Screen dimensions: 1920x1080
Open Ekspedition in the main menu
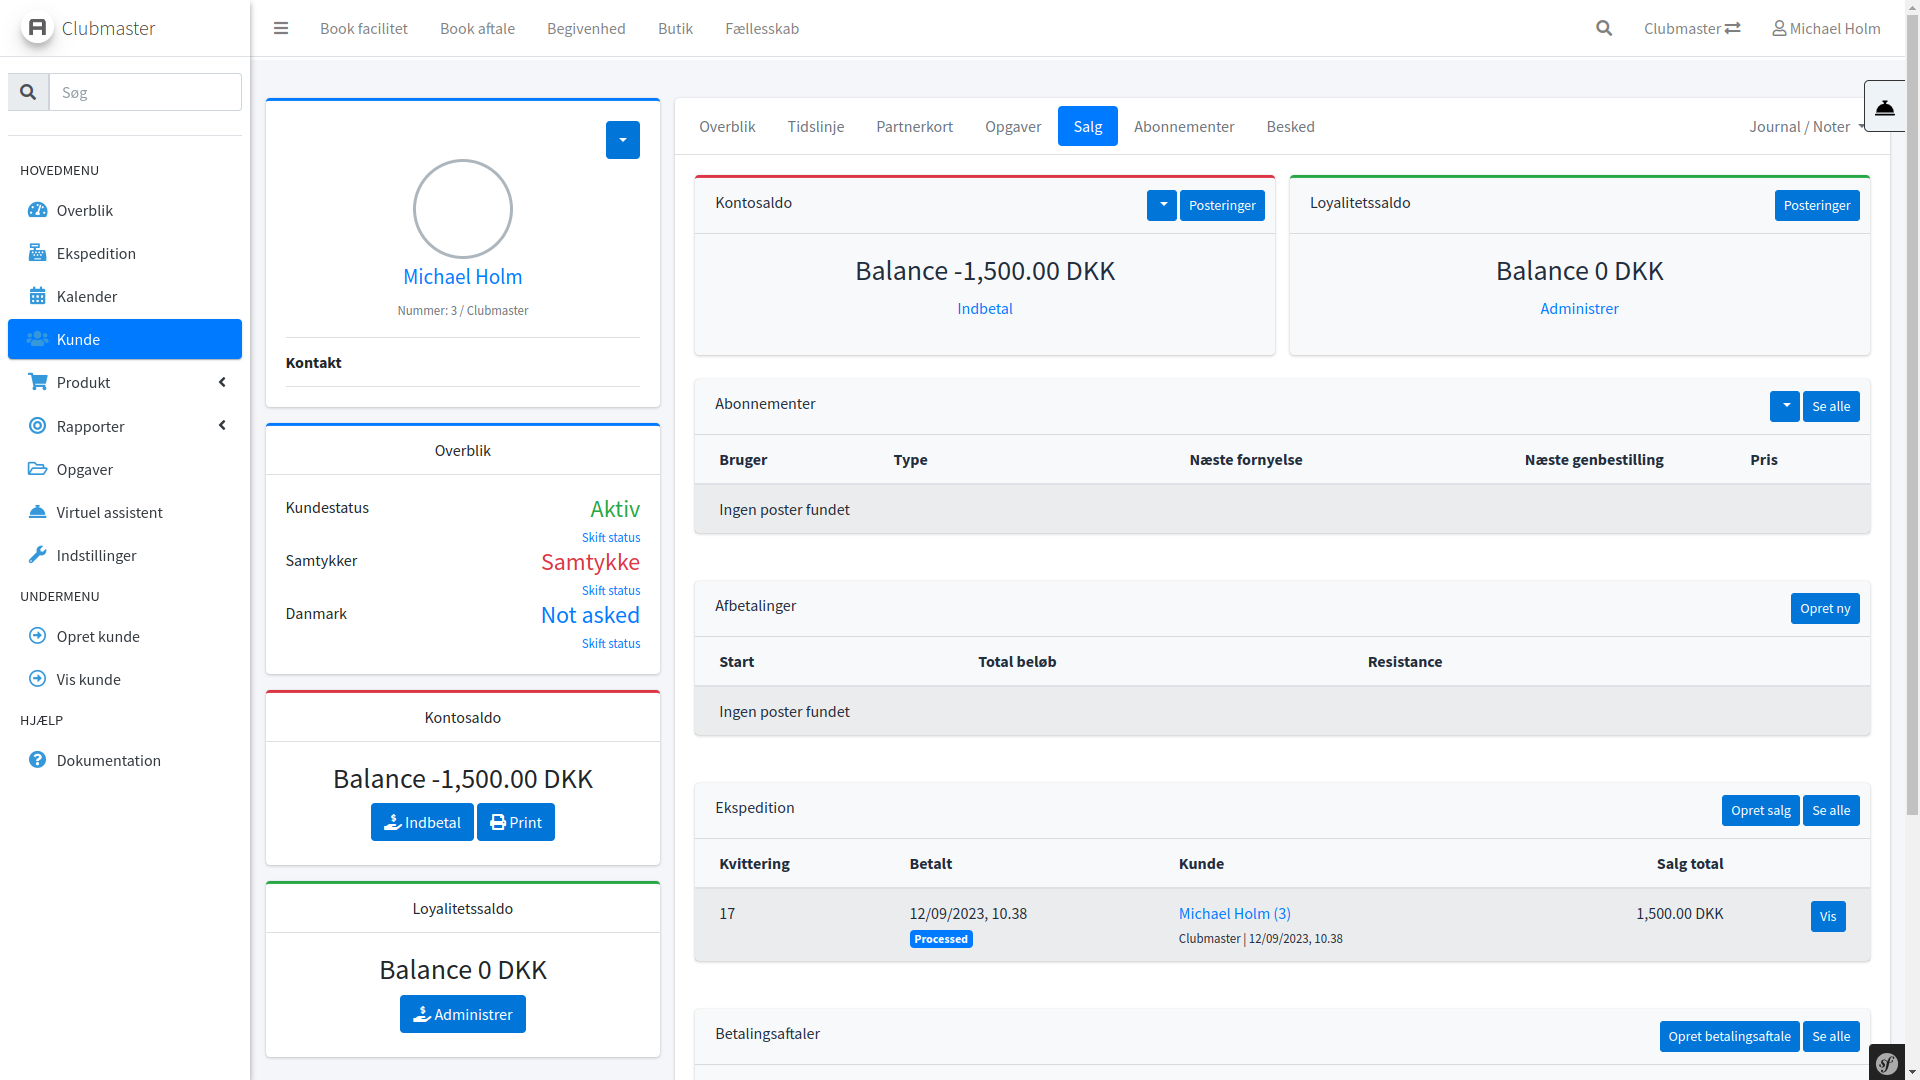pyautogui.click(x=96, y=253)
